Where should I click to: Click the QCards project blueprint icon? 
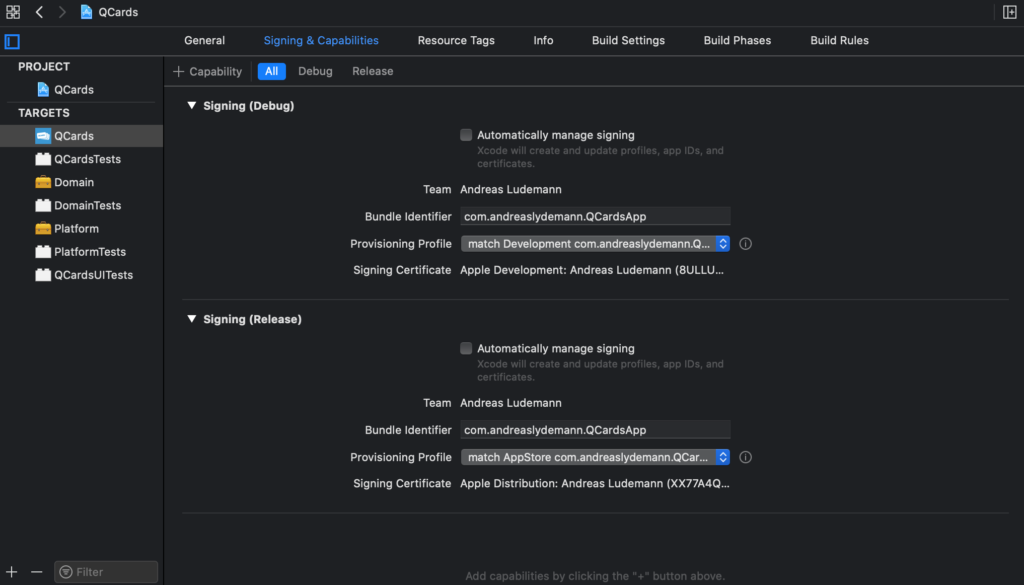click(x=43, y=89)
